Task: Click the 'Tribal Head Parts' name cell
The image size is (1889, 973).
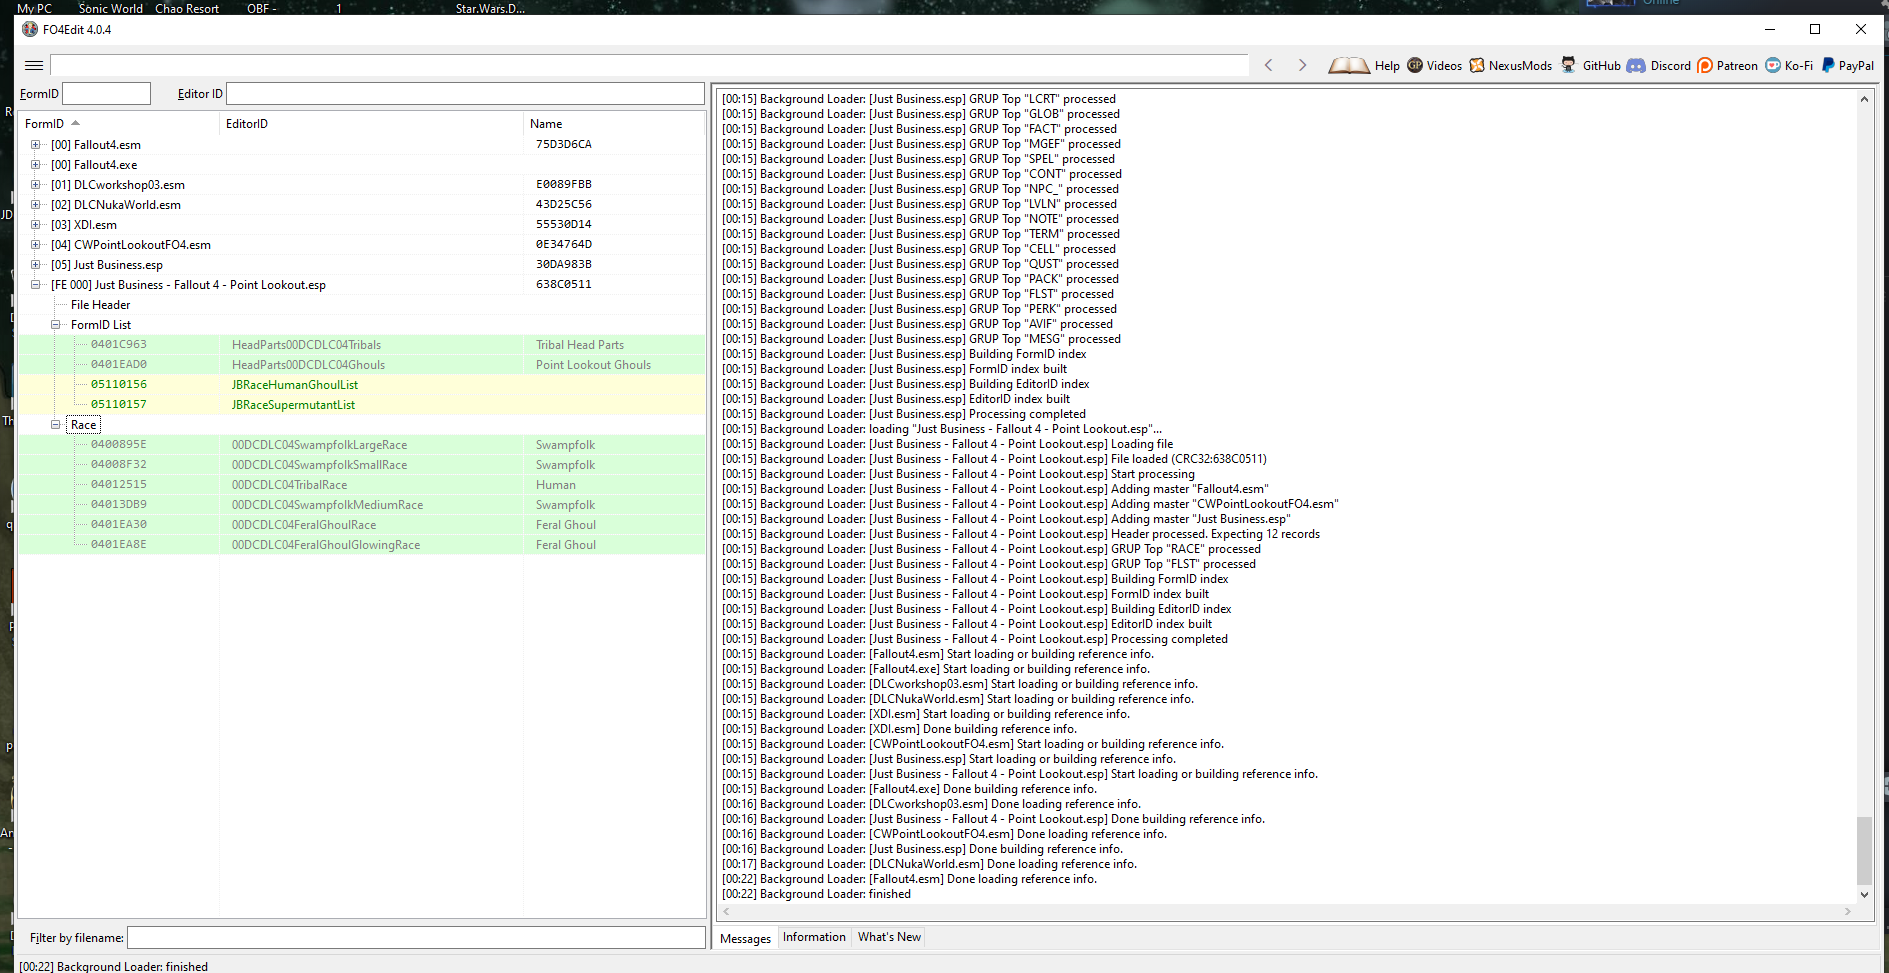Action: click(579, 344)
